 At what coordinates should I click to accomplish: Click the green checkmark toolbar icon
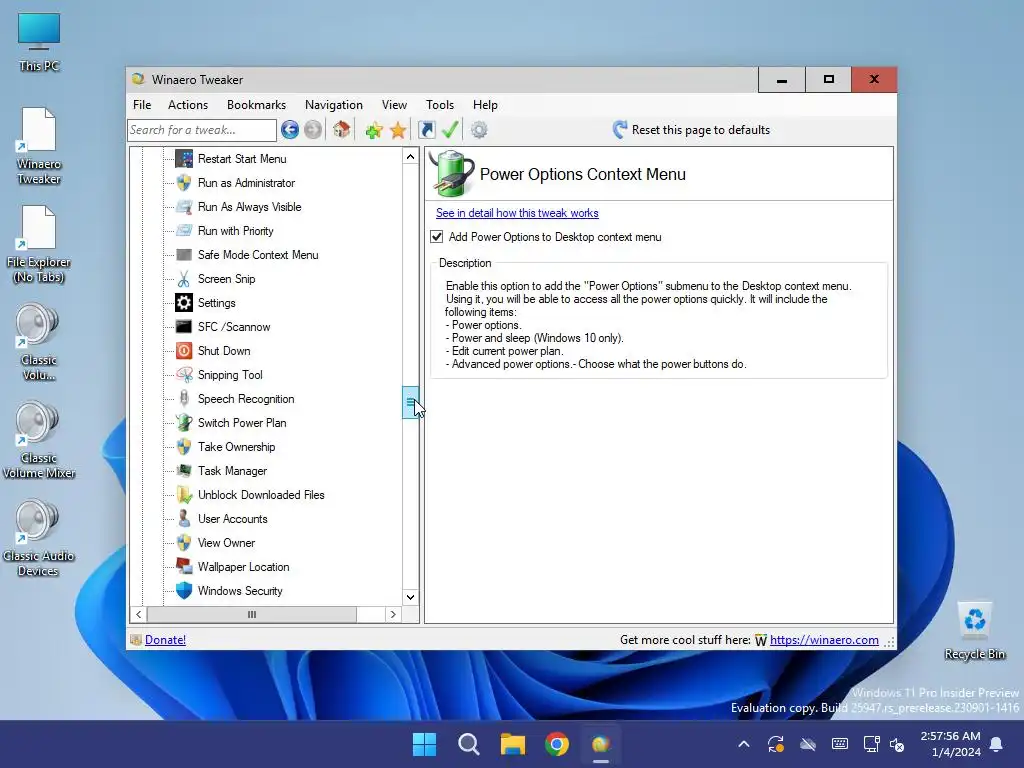(450, 130)
